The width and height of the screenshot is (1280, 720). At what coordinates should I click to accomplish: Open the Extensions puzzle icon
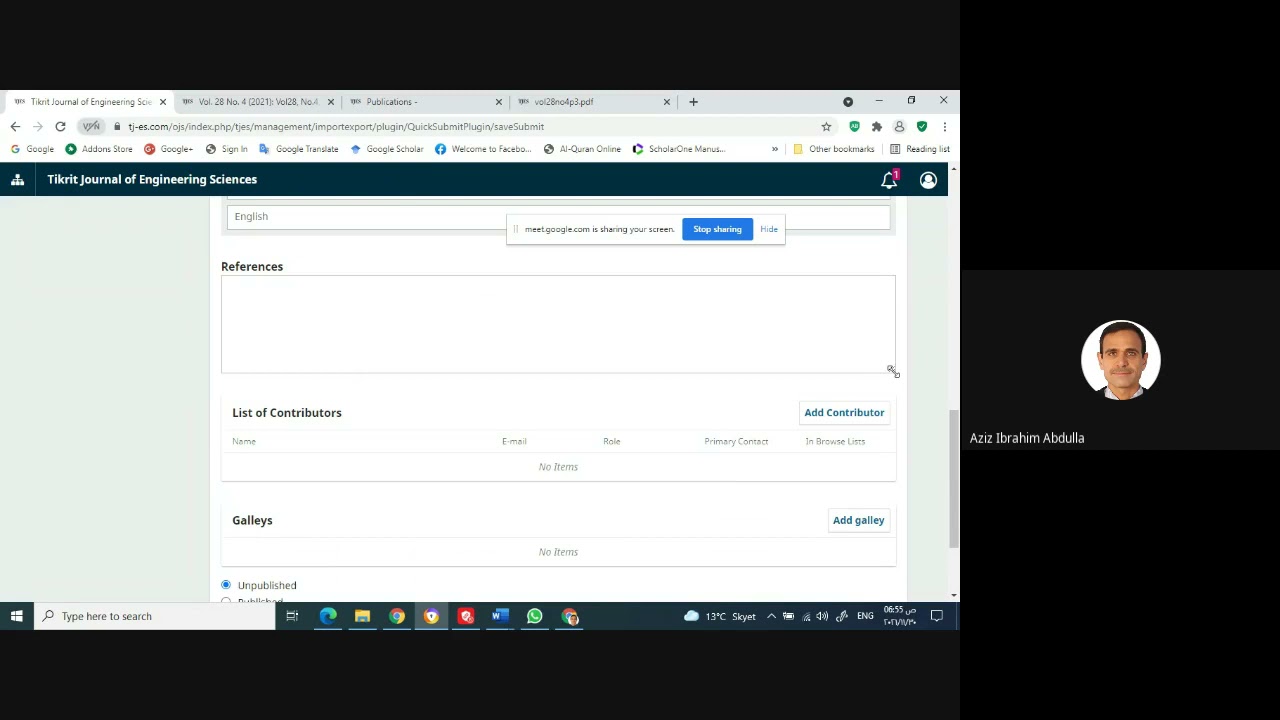coord(876,127)
